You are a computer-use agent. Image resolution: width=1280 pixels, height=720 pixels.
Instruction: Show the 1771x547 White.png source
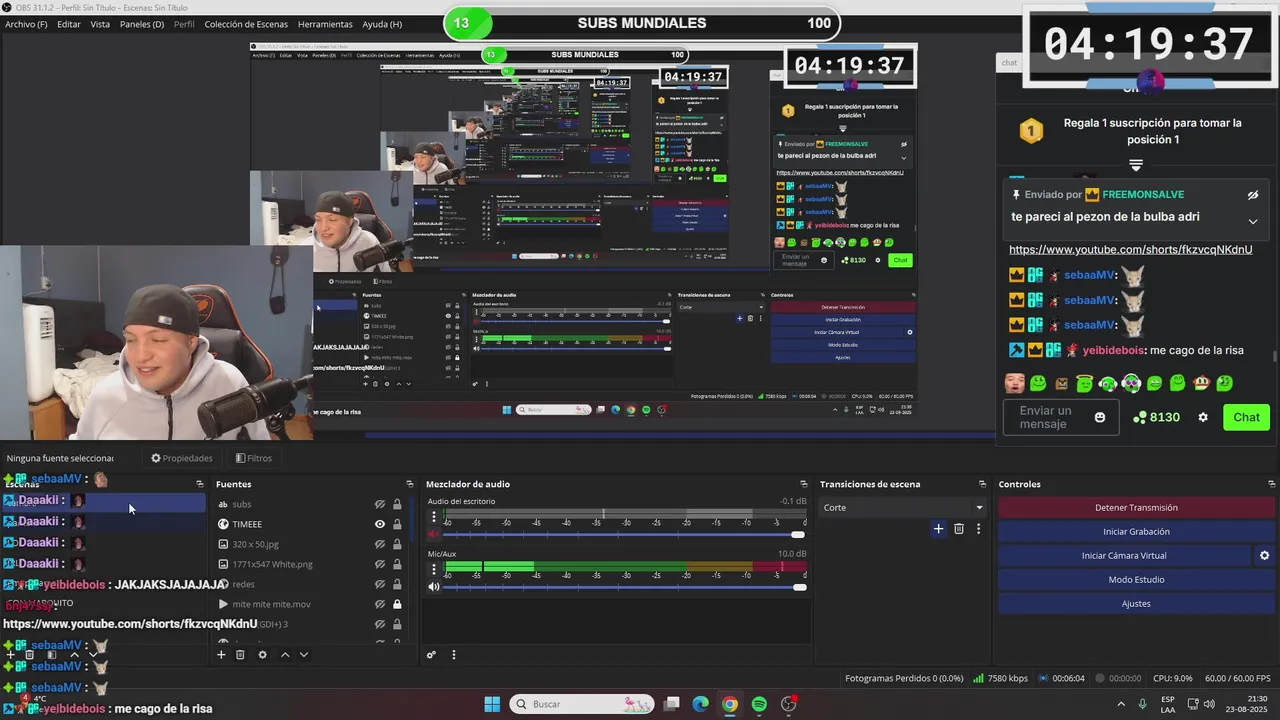pos(380,564)
